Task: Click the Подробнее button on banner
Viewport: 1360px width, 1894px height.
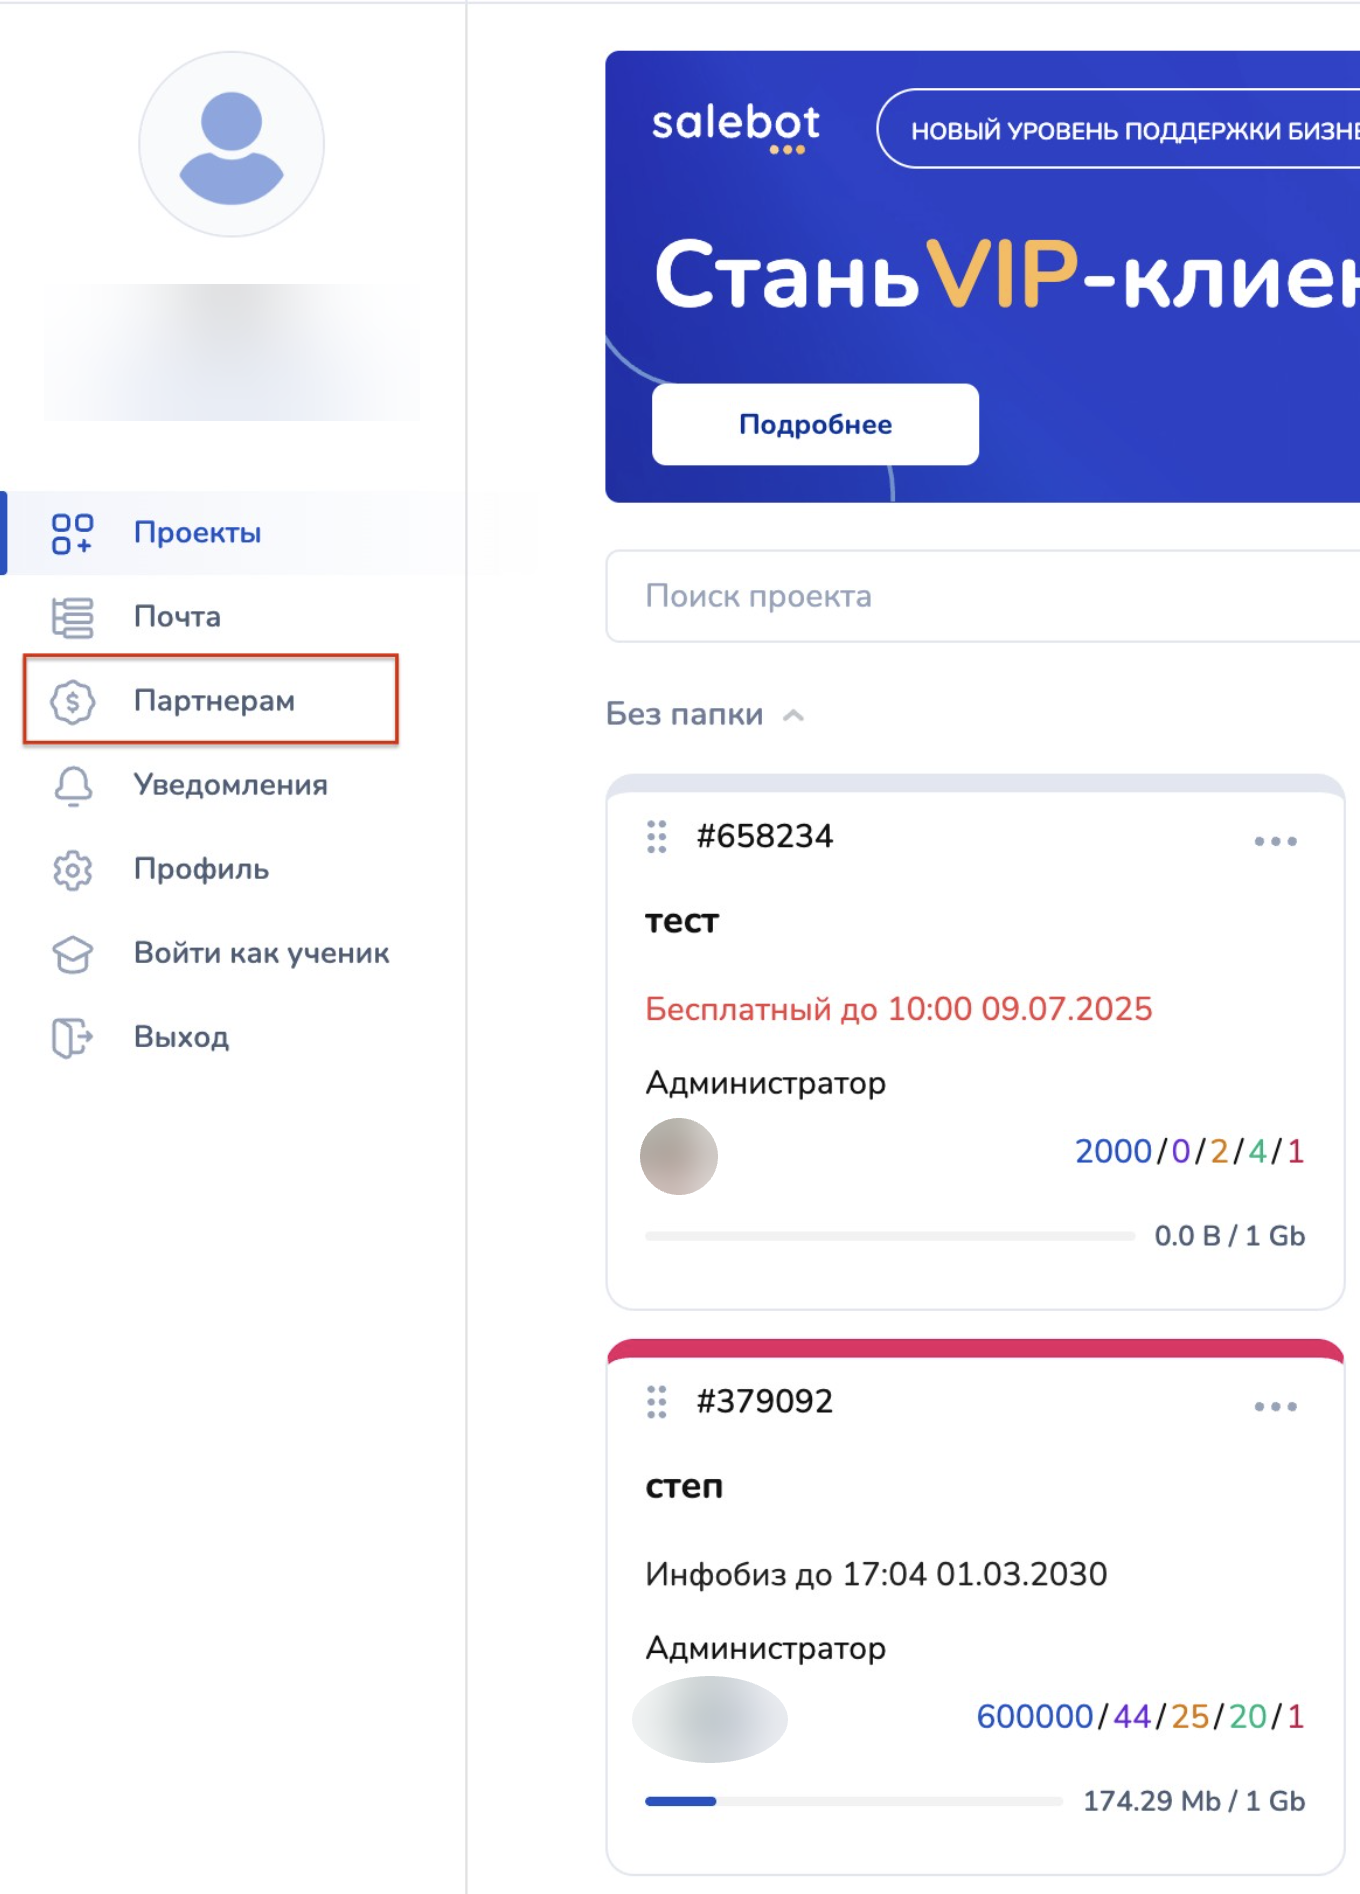Action: pos(815,424)
